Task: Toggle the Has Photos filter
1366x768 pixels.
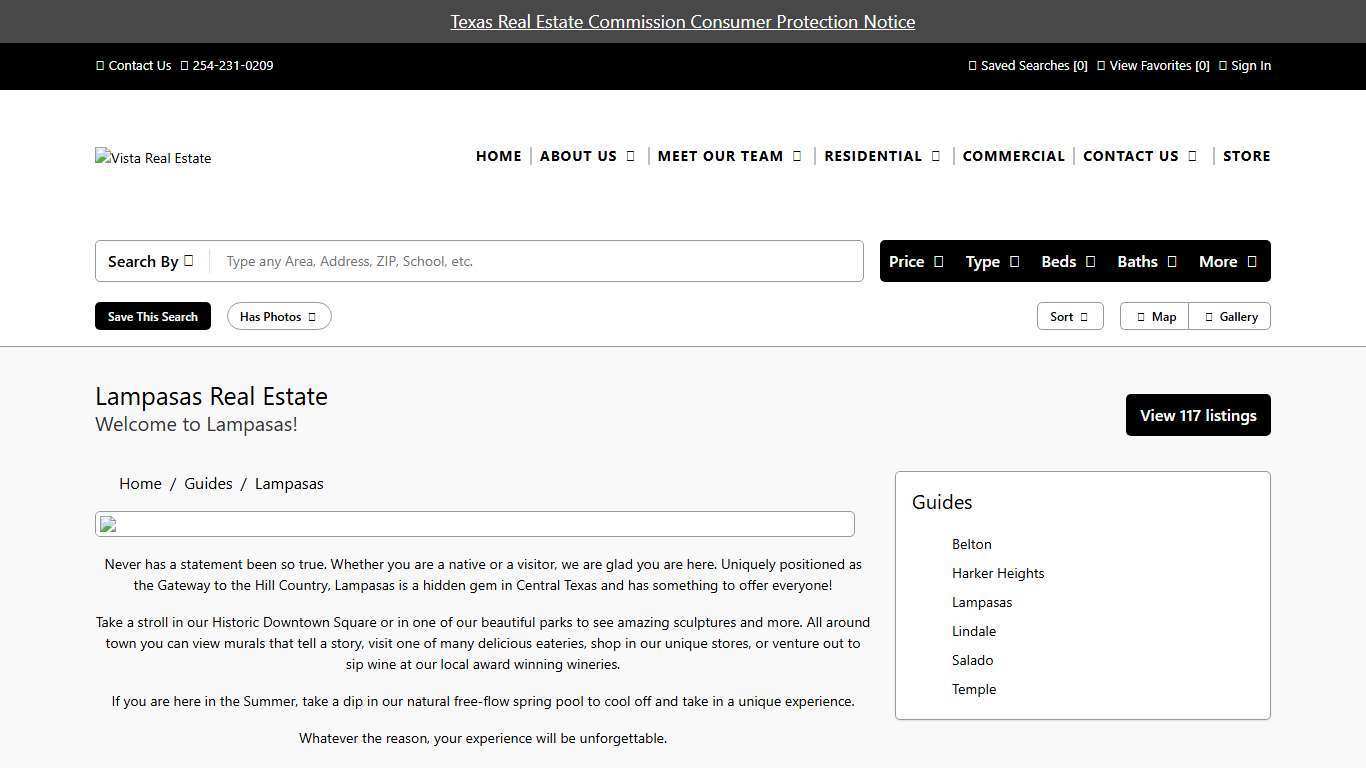Action: click(279, 317)
